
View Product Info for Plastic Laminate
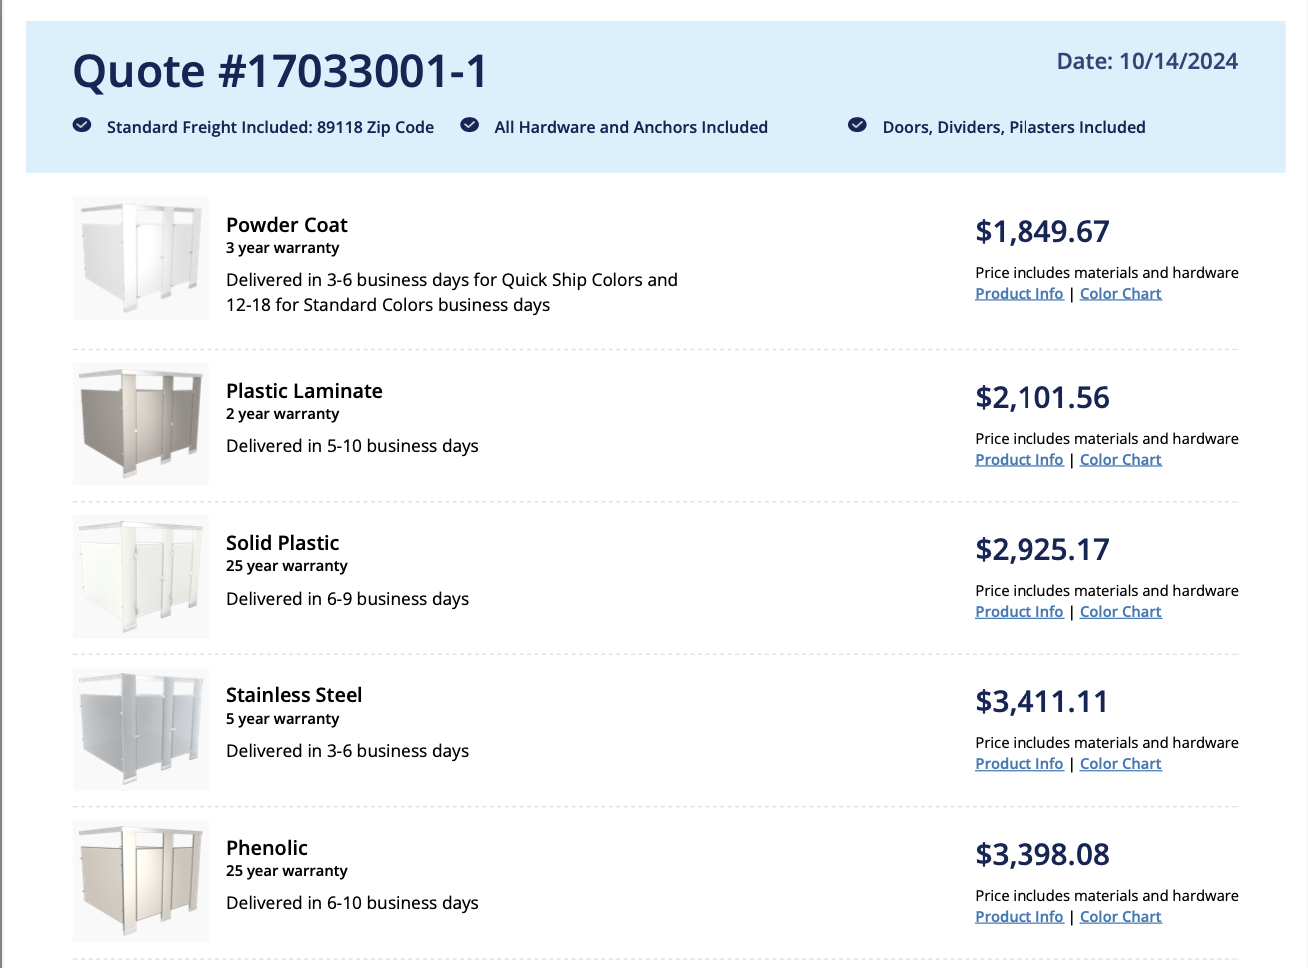point(1019,460)
